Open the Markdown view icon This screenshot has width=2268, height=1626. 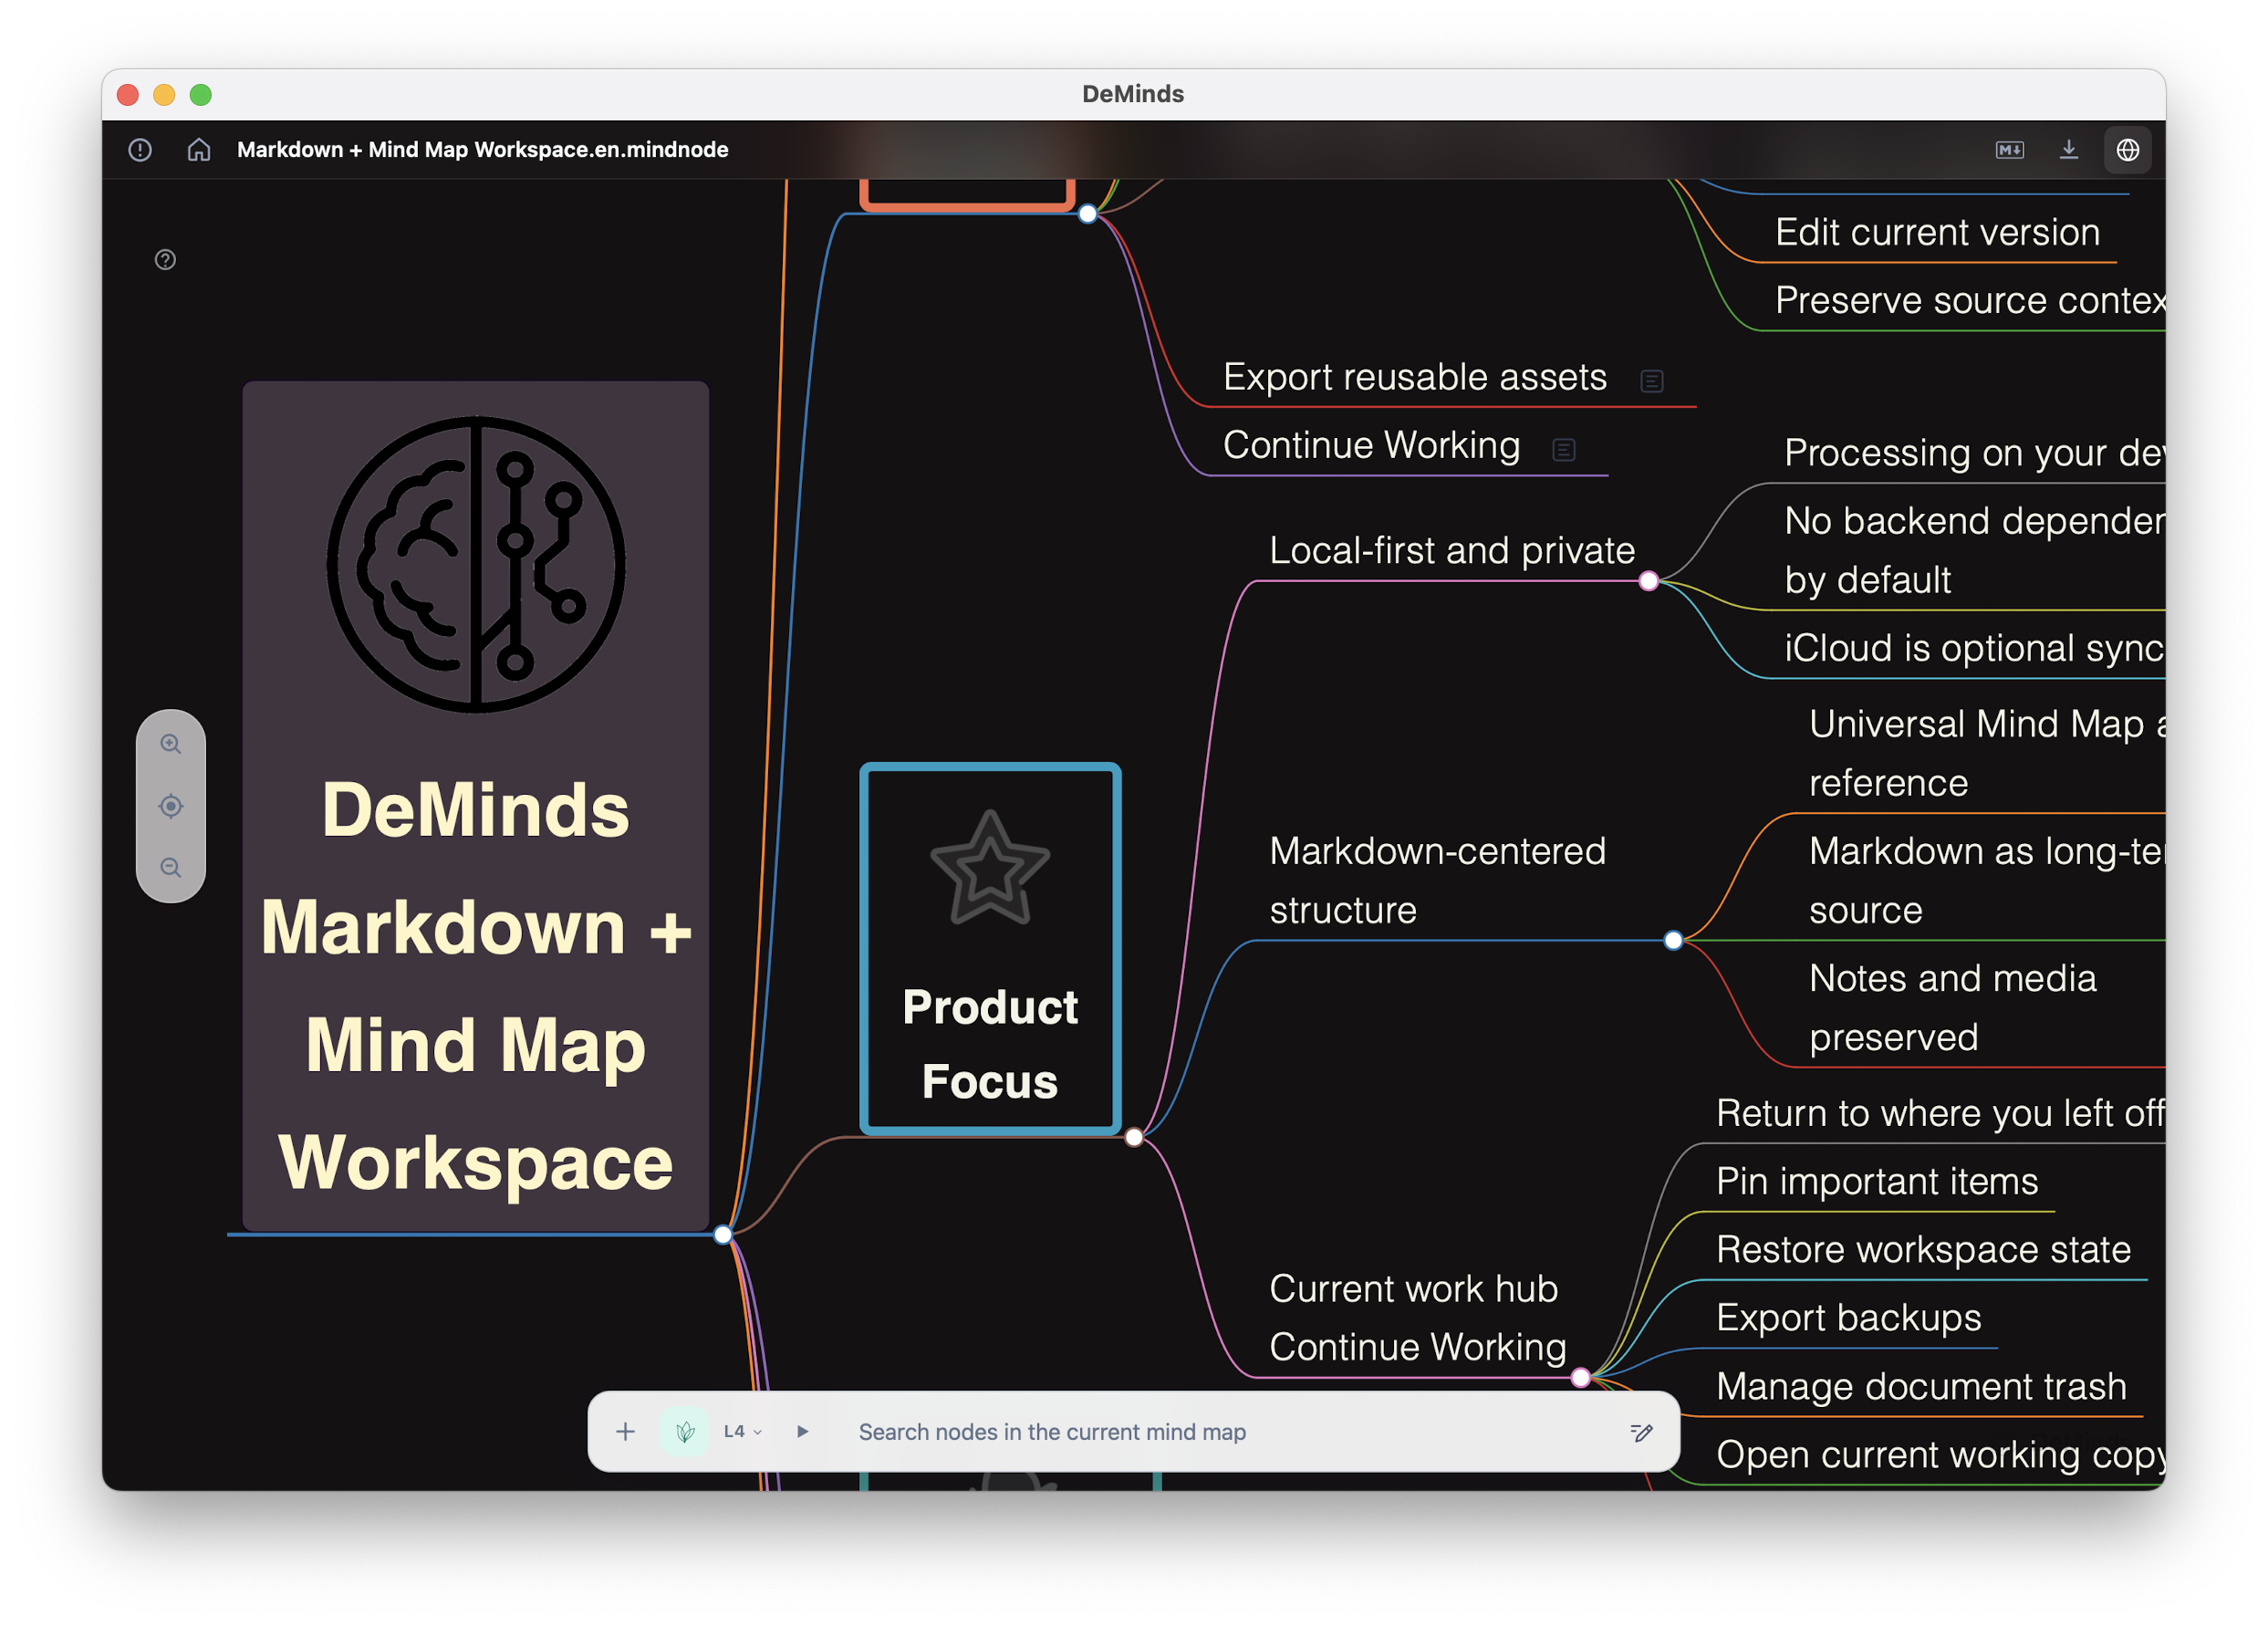coord(2009,150)
